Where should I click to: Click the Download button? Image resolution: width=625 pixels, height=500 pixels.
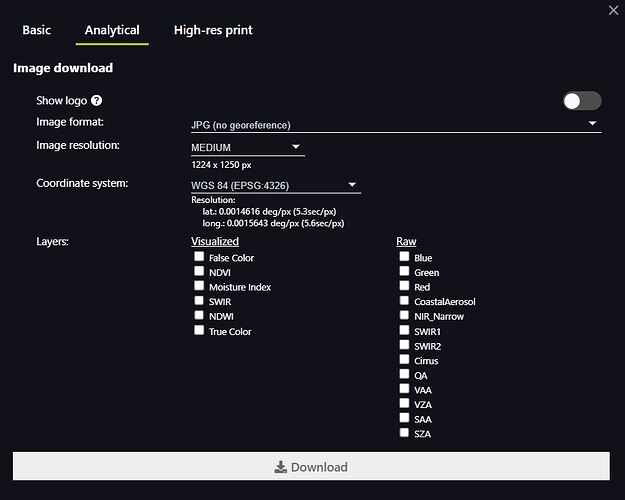(311, 466)
